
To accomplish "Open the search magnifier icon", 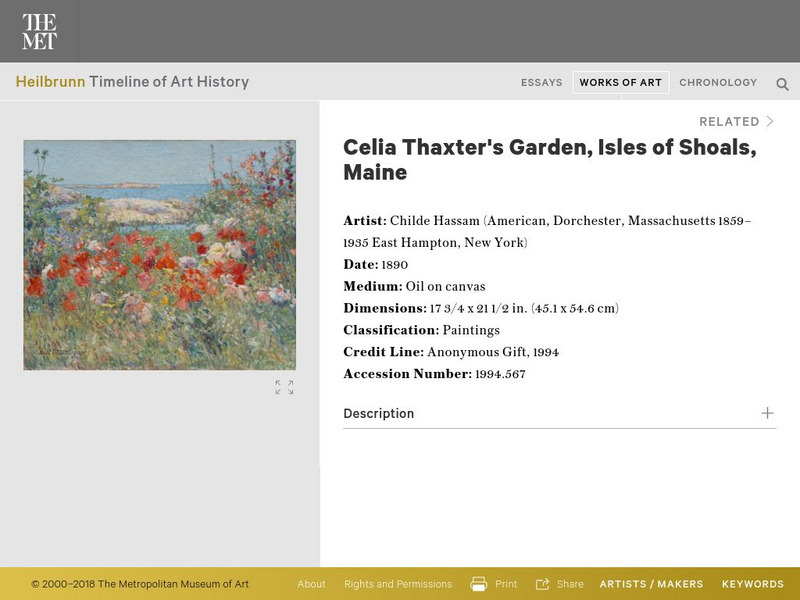I will point(782,84).
